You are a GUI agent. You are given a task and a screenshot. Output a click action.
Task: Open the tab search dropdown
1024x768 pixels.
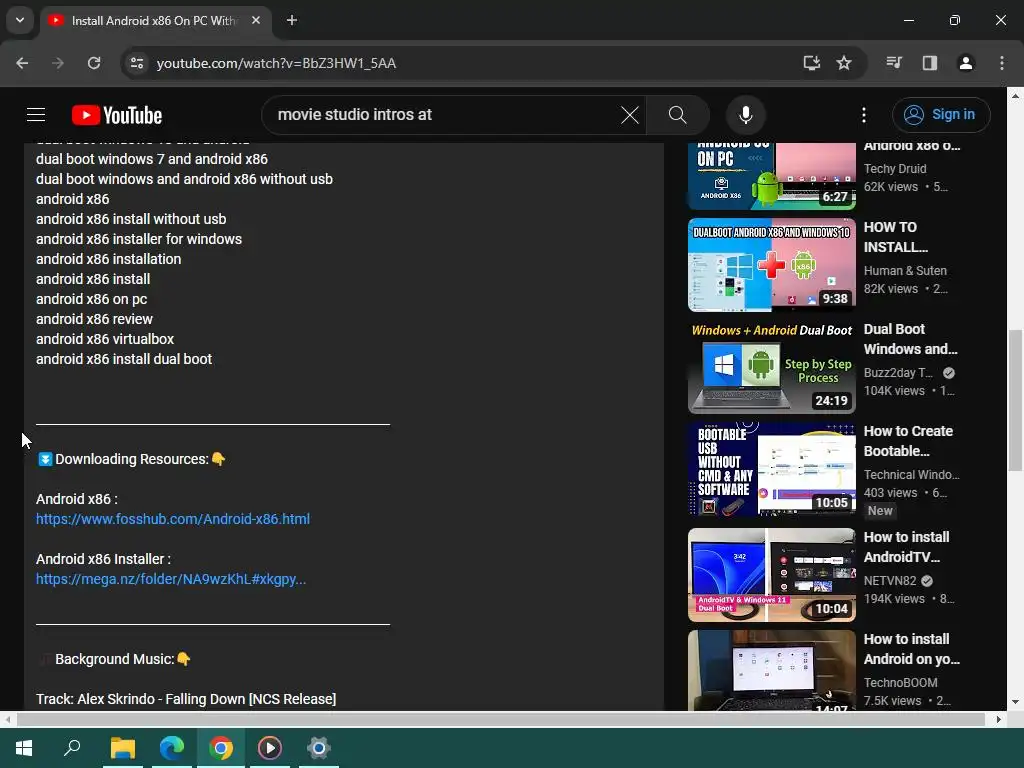(20, 20)
